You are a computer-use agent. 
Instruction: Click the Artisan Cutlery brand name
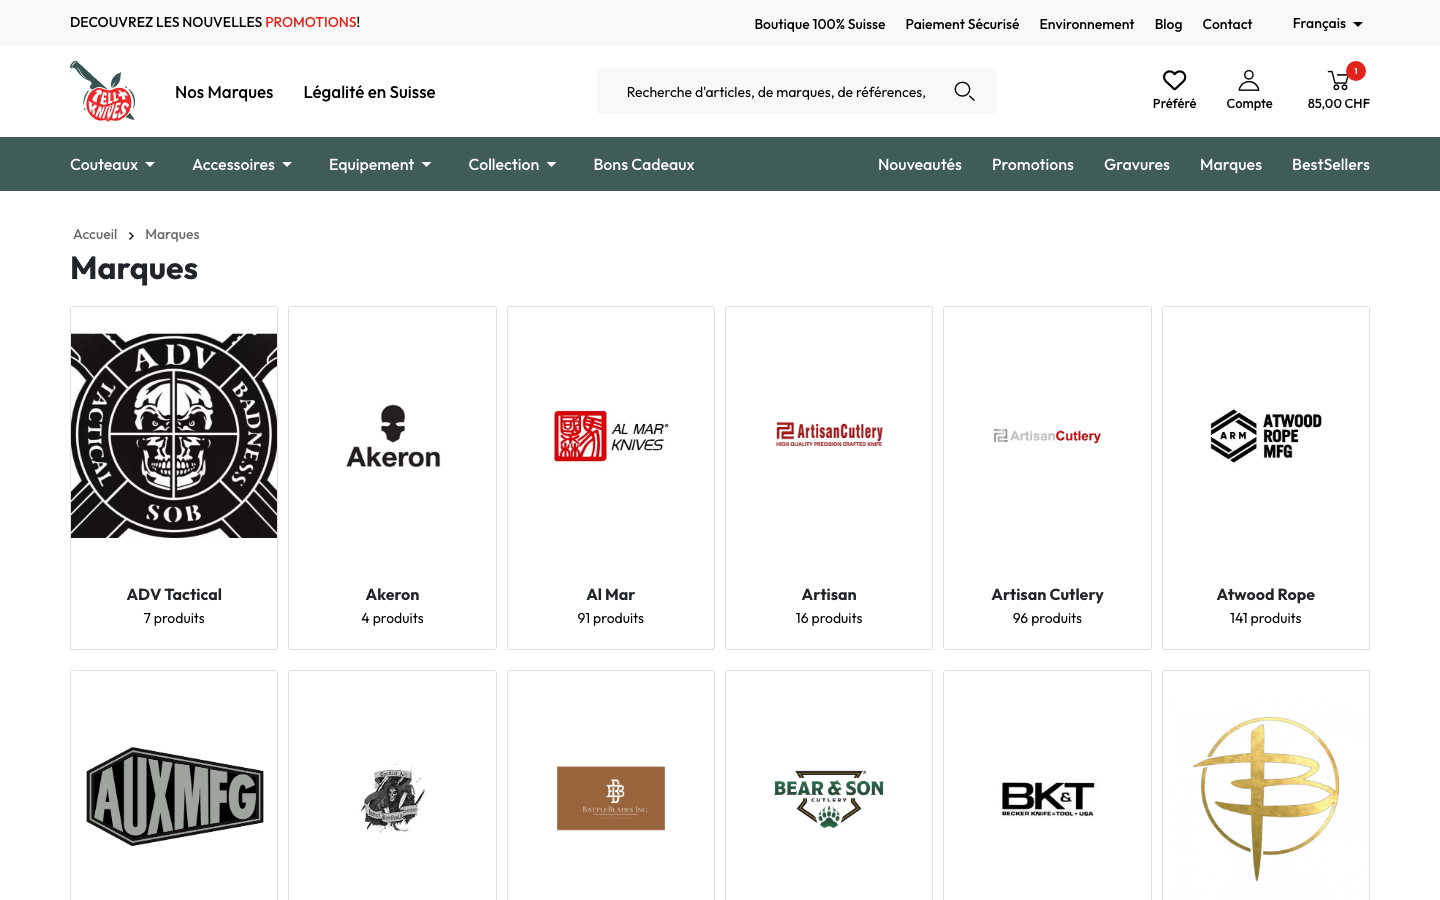pos(1047,594)
